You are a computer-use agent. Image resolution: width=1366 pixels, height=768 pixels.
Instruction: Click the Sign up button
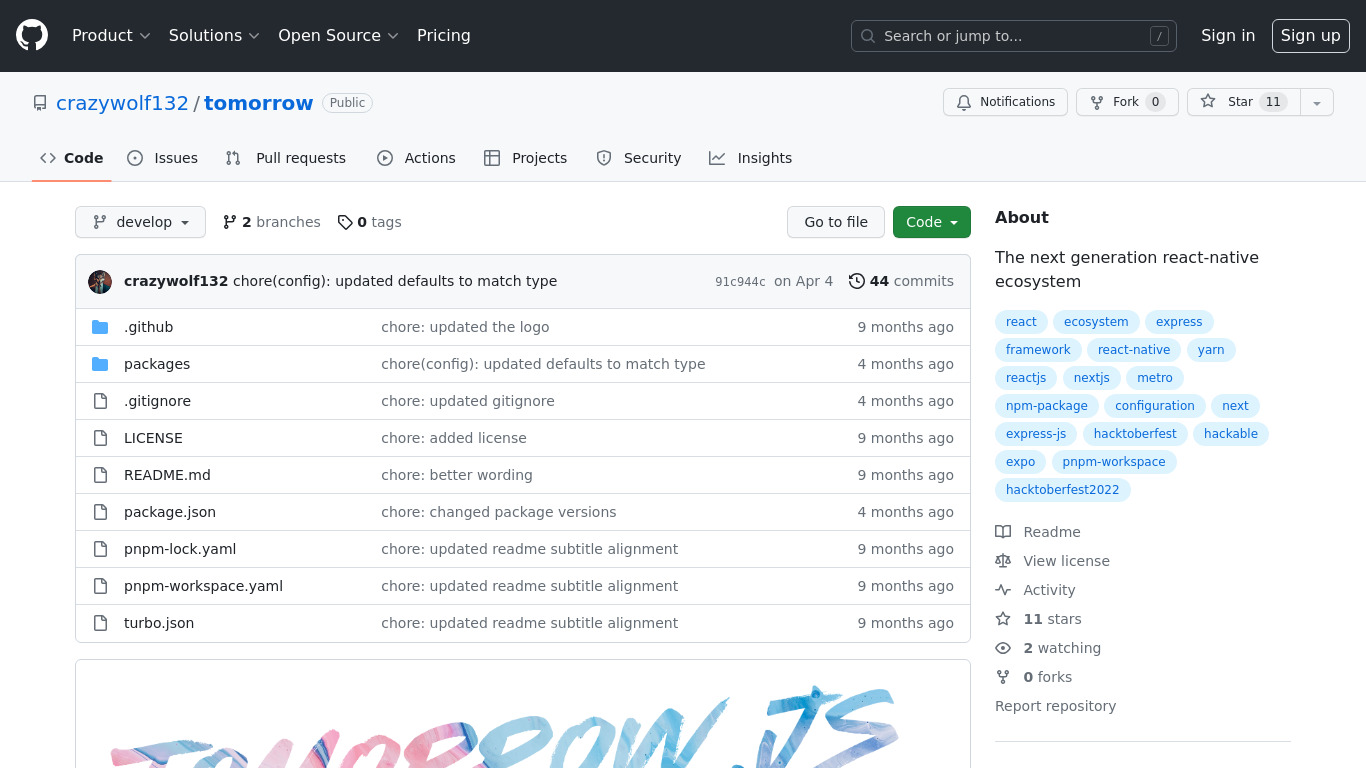pos(1311,36)
